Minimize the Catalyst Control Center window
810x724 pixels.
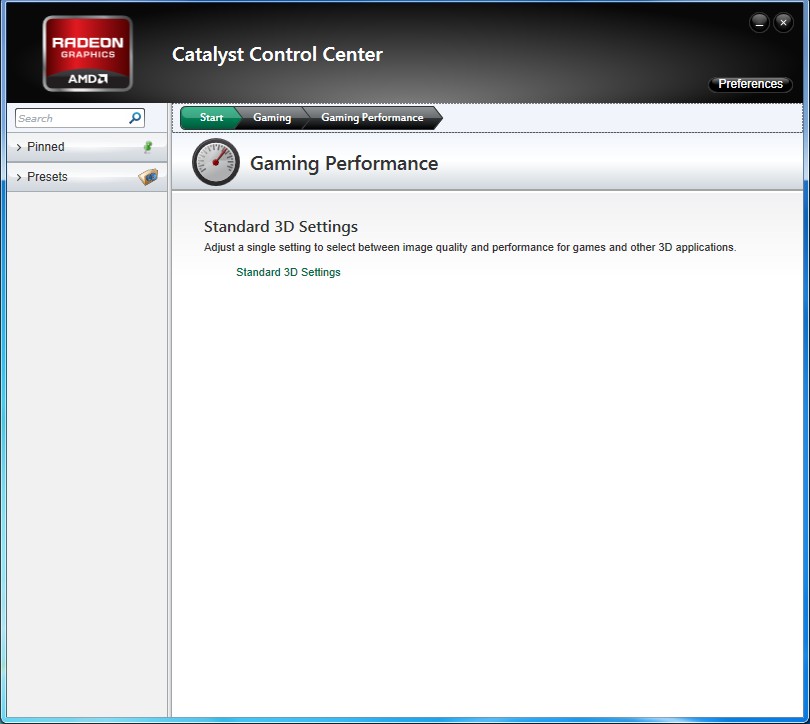pyautogui.click(x=759, y=23)
